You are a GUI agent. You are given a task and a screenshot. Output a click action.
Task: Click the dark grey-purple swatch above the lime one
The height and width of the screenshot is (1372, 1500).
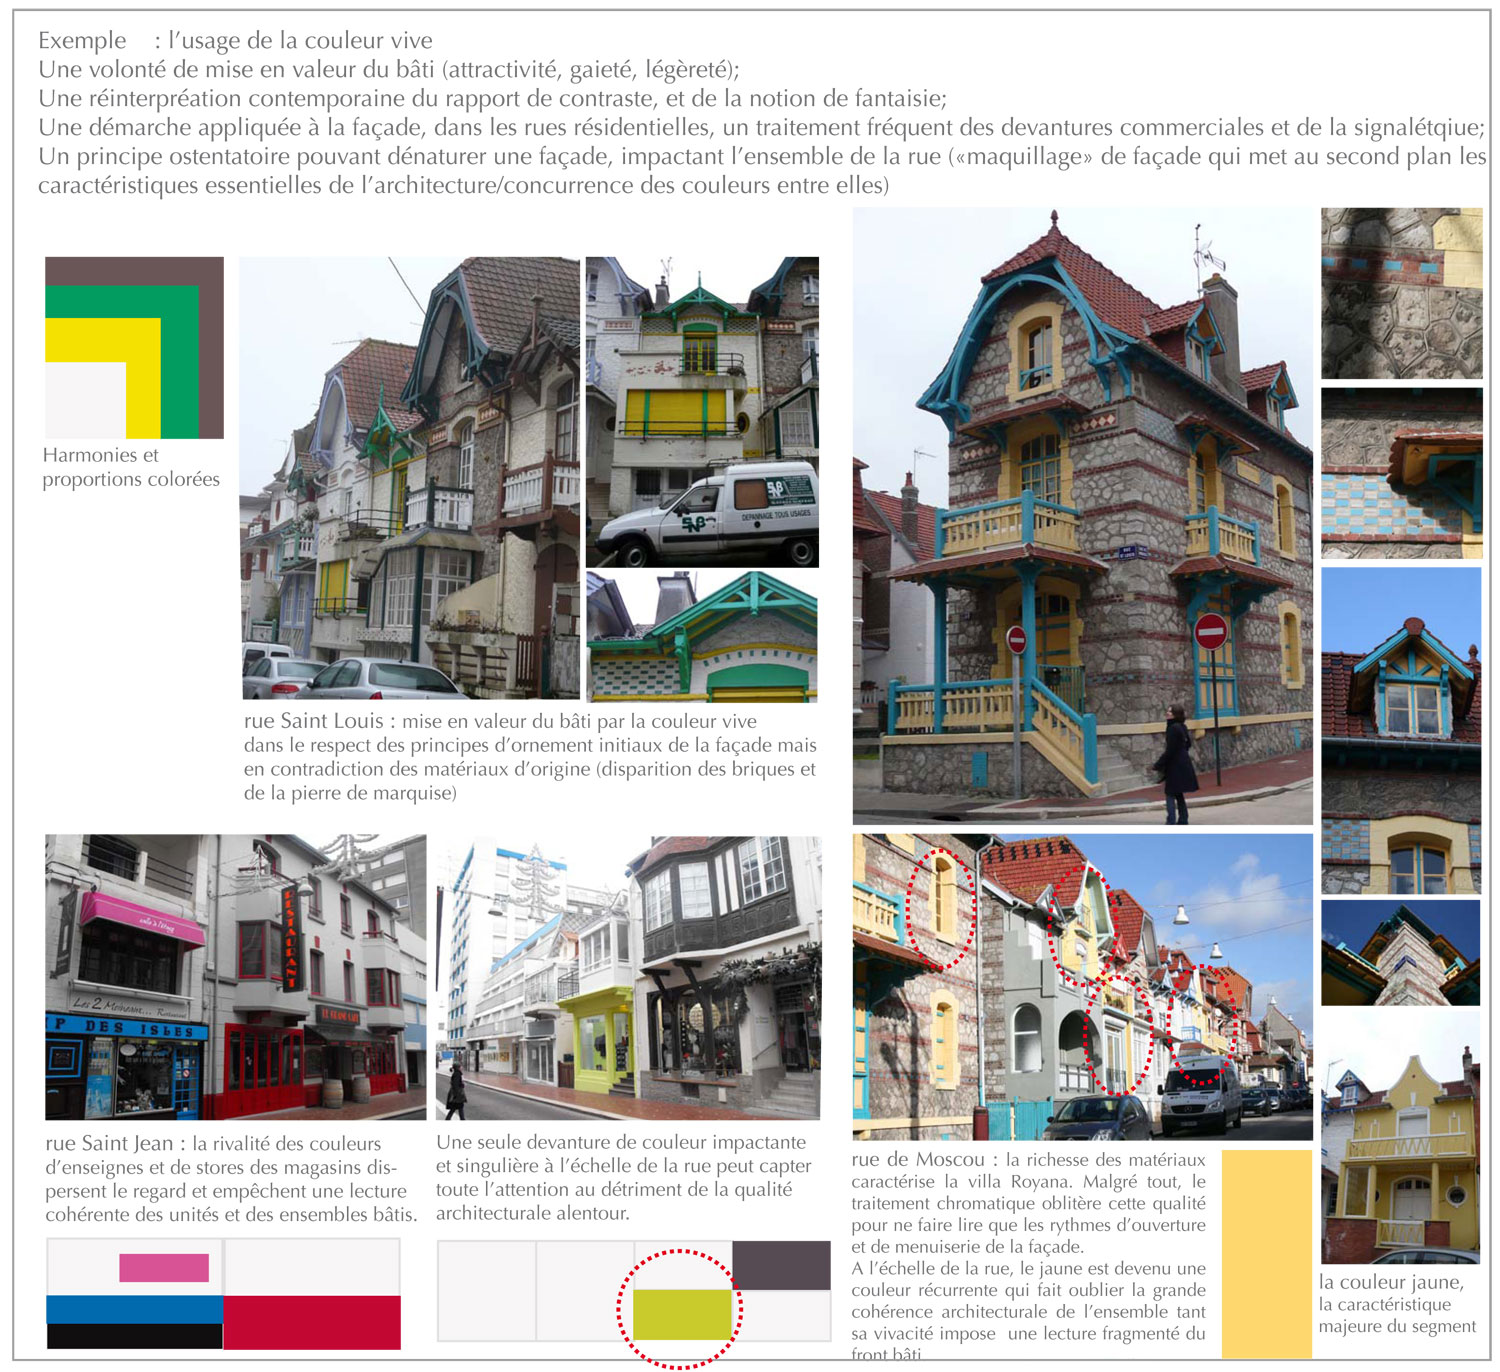pyautogui.click(x=781, y=1265)
